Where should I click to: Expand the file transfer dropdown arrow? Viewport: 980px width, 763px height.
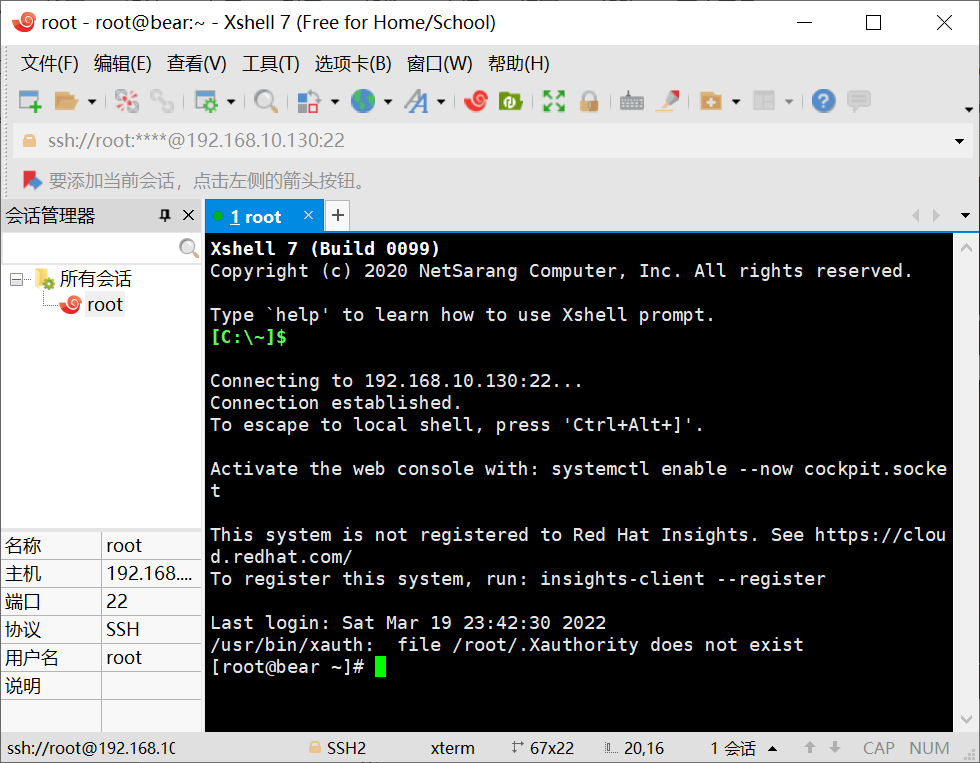pos(335,102)
